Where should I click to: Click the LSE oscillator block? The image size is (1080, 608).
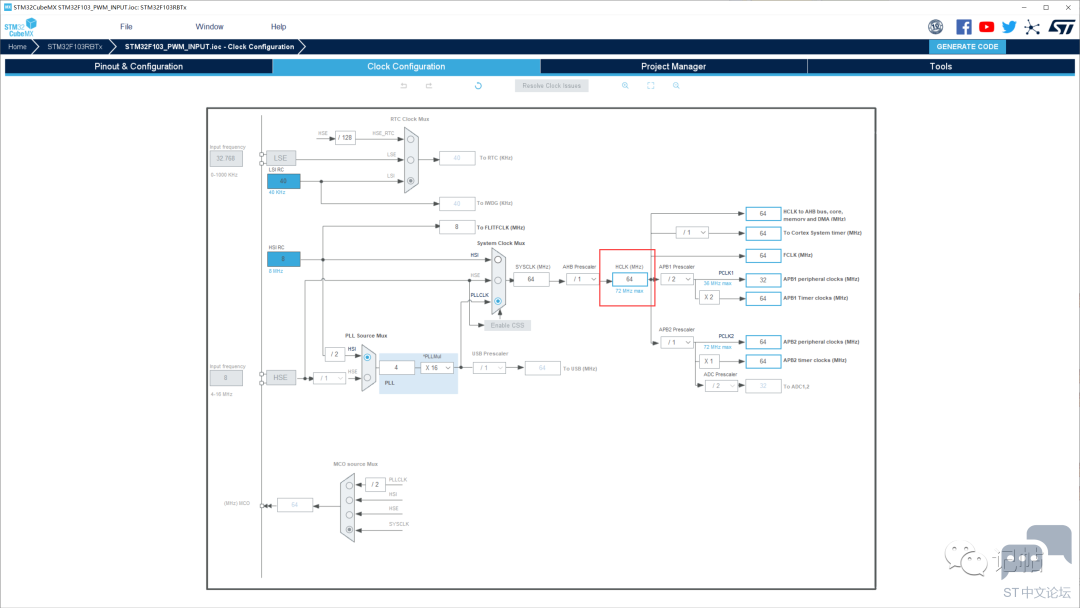(280, 158)
